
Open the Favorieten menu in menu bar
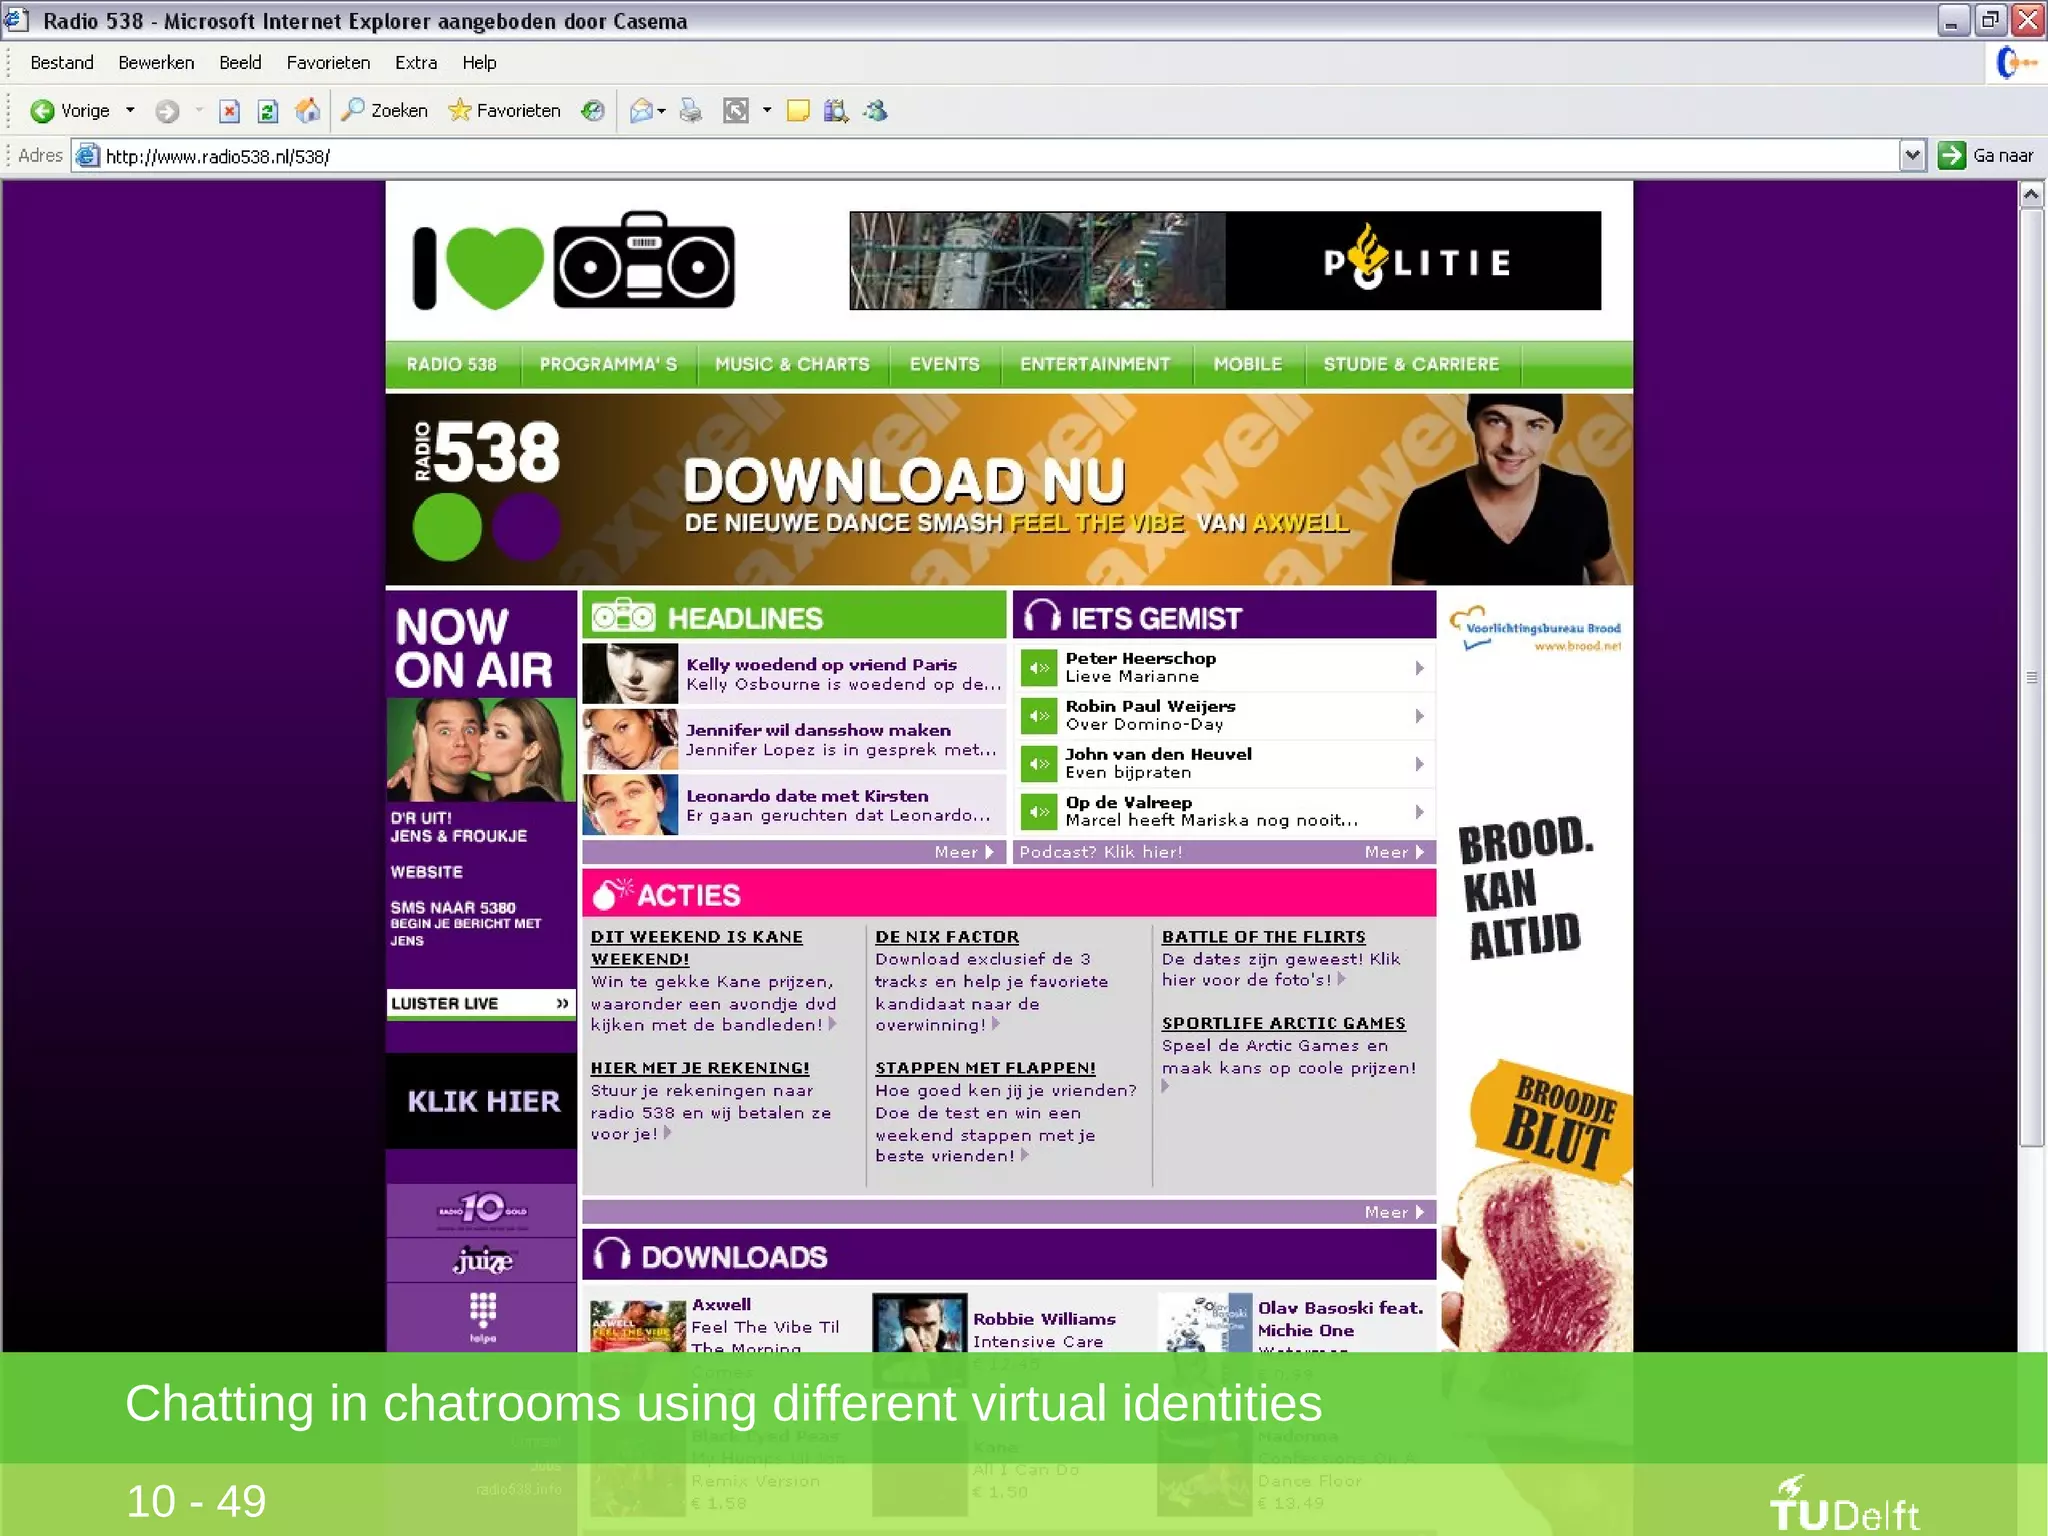coord(328,63)
